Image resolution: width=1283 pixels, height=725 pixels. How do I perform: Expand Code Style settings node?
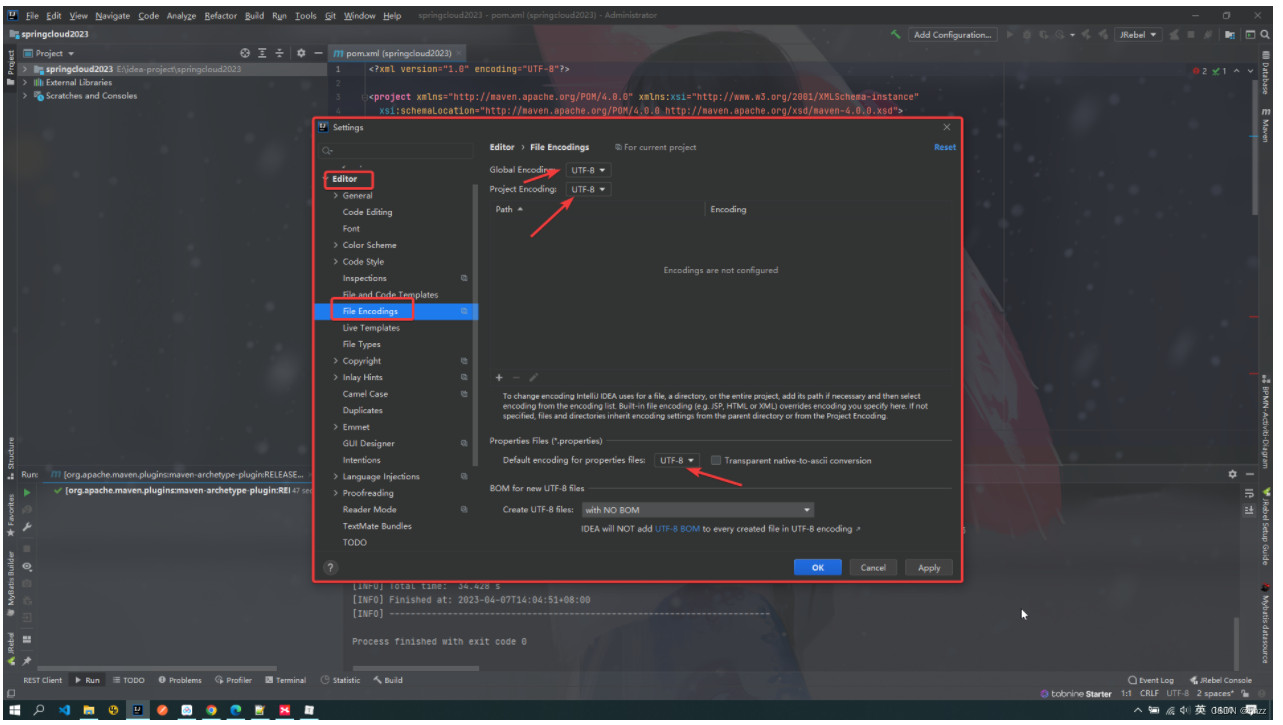tap(335, 262)
